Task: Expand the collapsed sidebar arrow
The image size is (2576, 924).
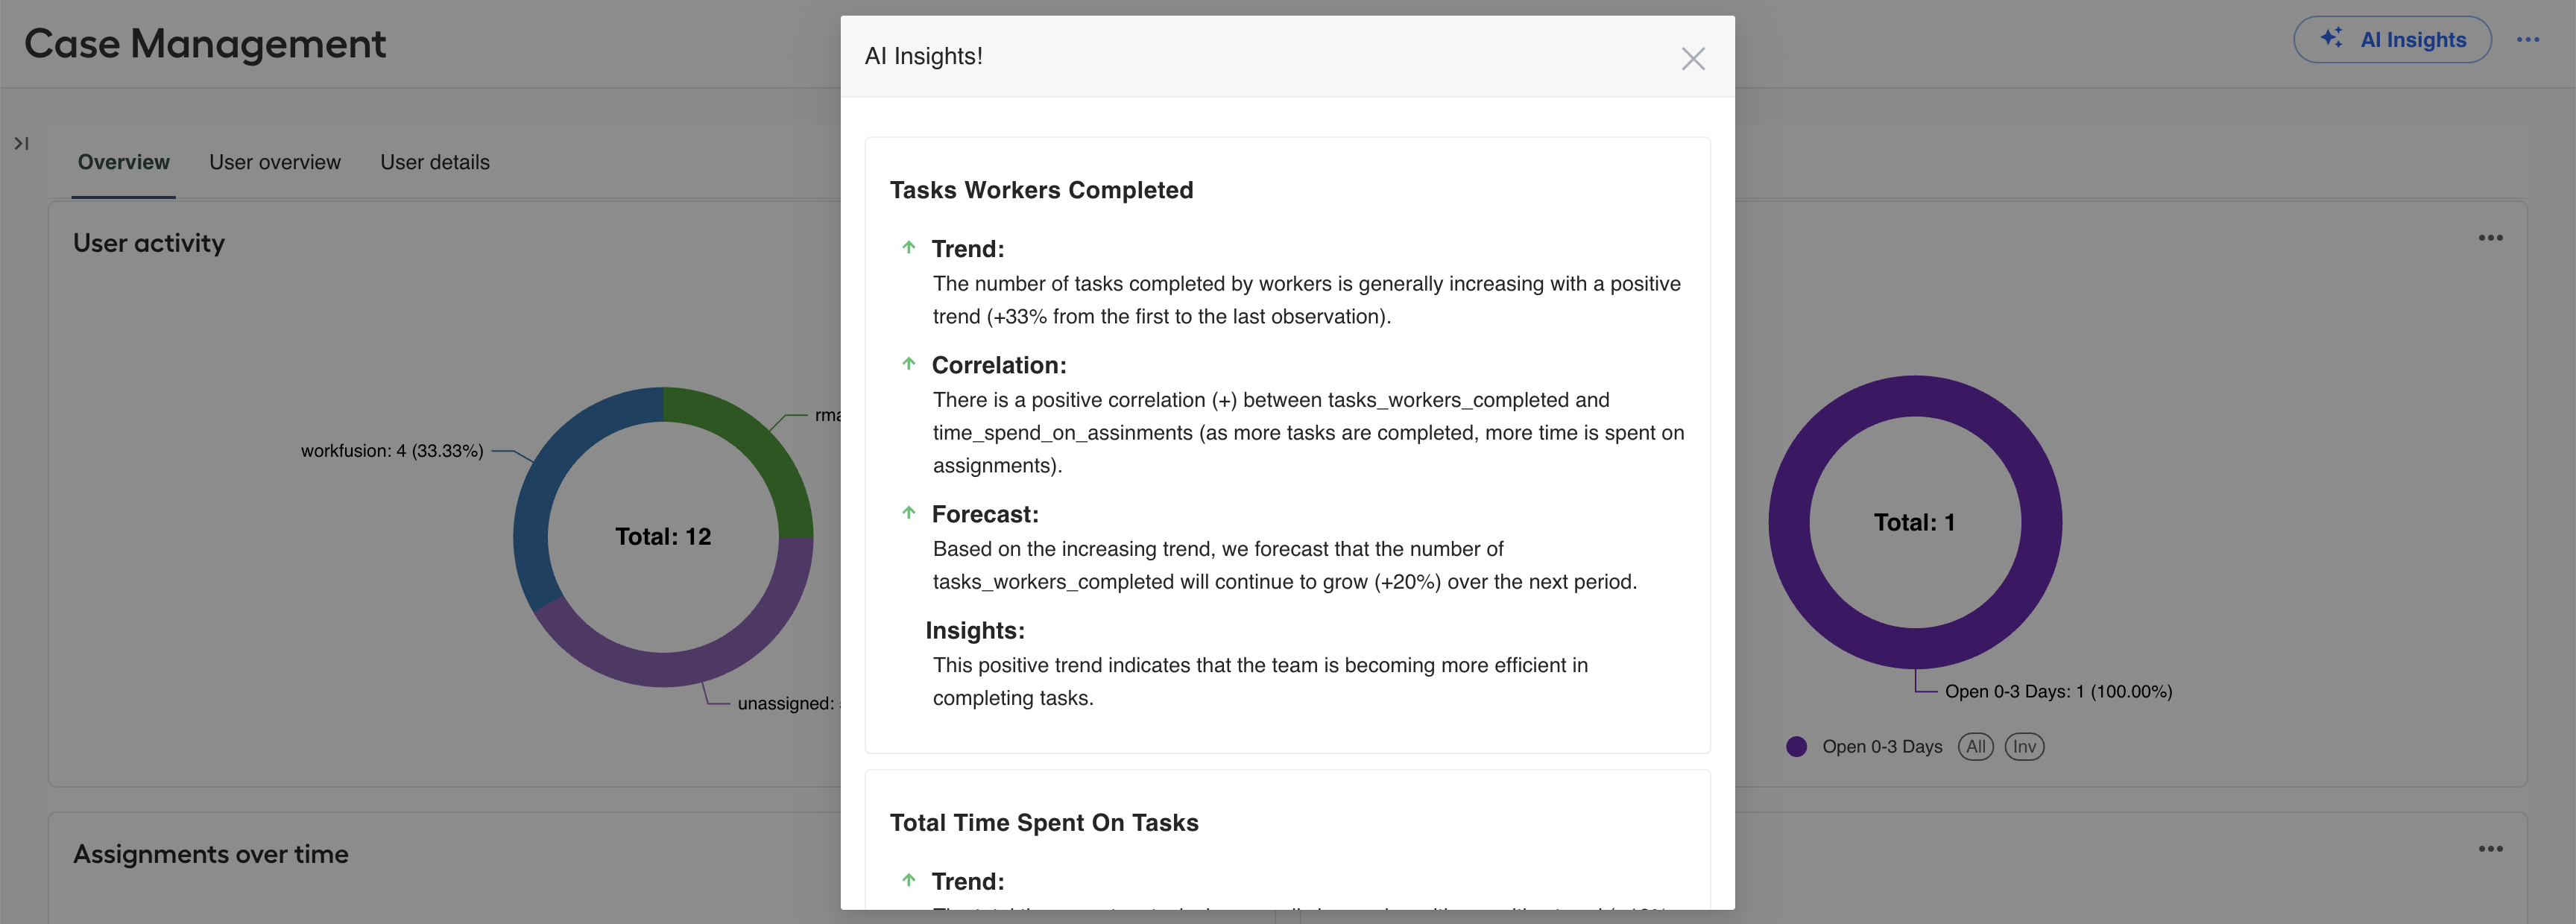Action: (x=21, y=144)
